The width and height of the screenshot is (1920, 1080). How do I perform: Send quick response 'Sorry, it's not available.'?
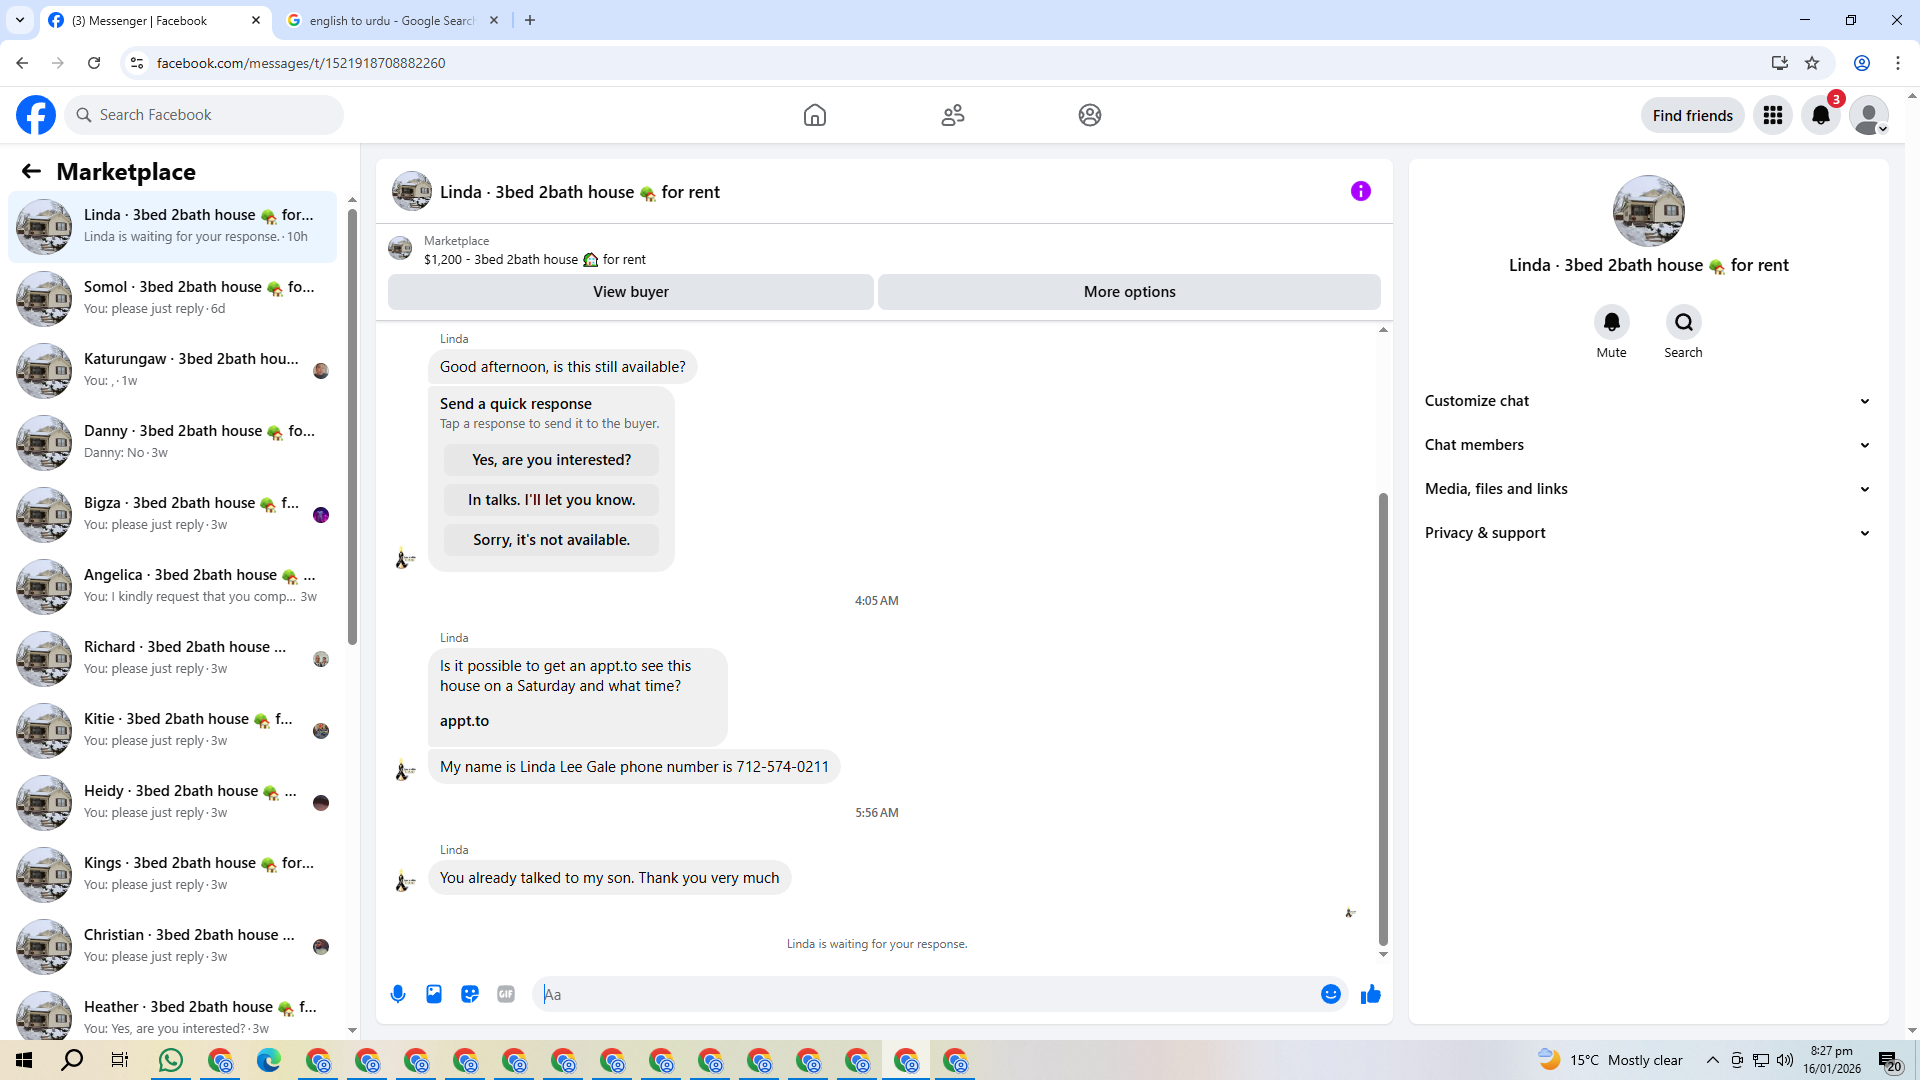(x=551, y=540)
